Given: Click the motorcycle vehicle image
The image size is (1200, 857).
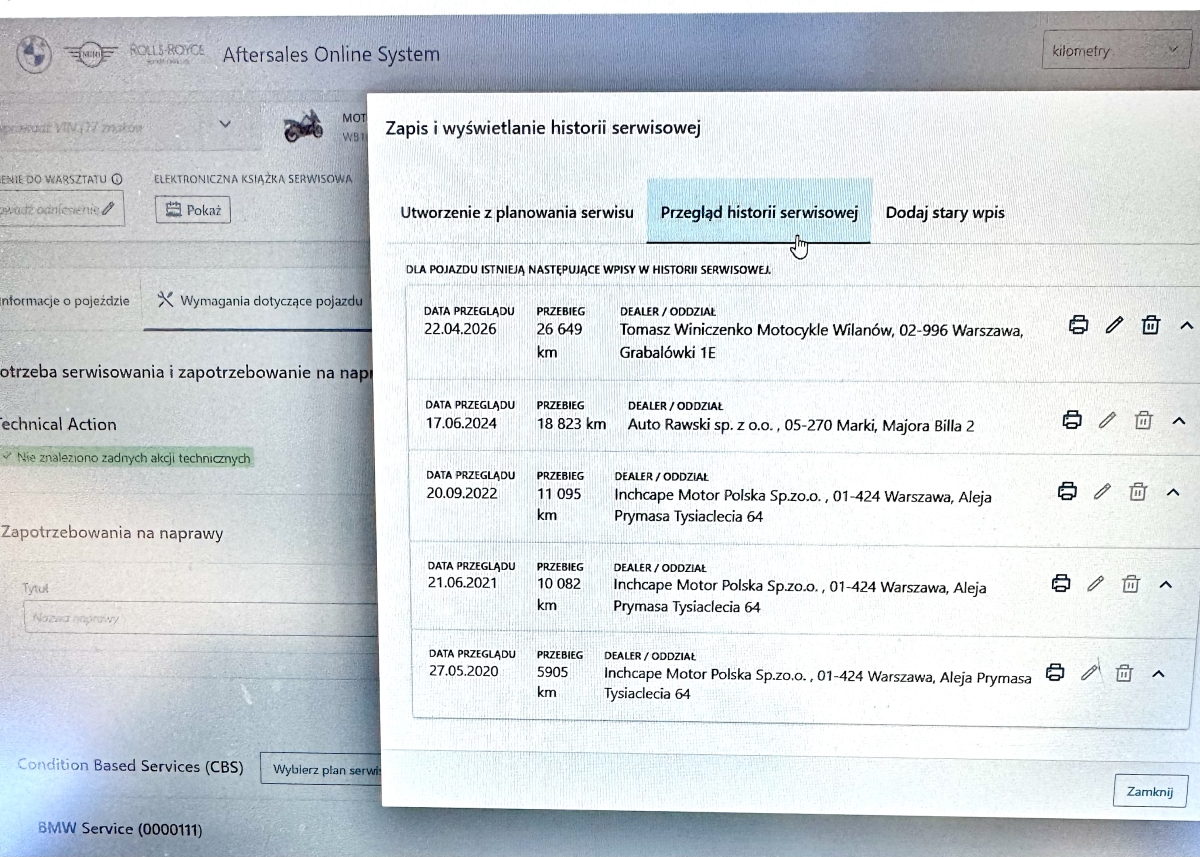Looking at the screenshot, I should pos(304,126).
